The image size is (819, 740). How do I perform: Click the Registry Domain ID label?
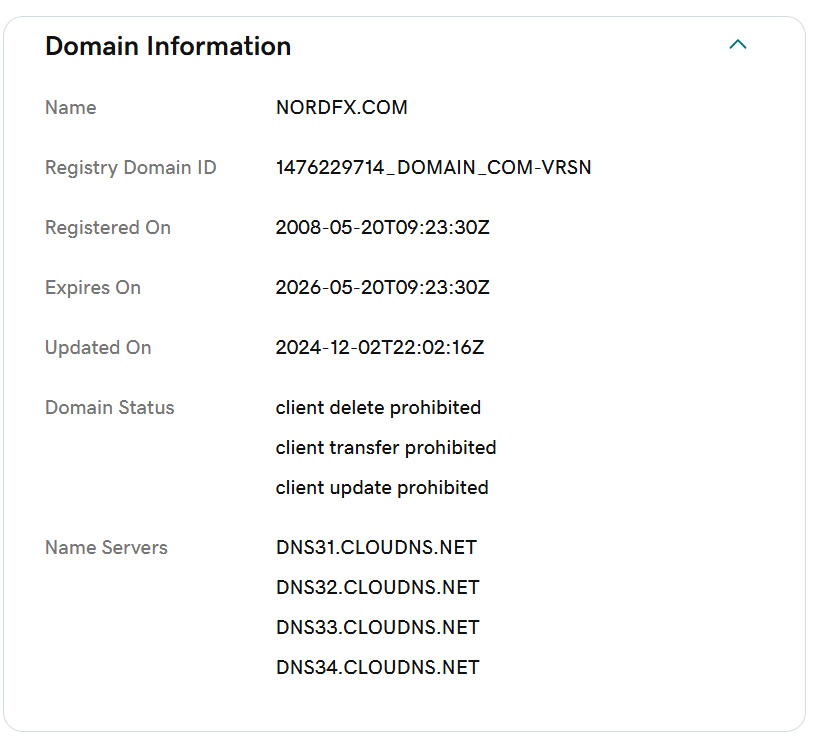(131, 168)
